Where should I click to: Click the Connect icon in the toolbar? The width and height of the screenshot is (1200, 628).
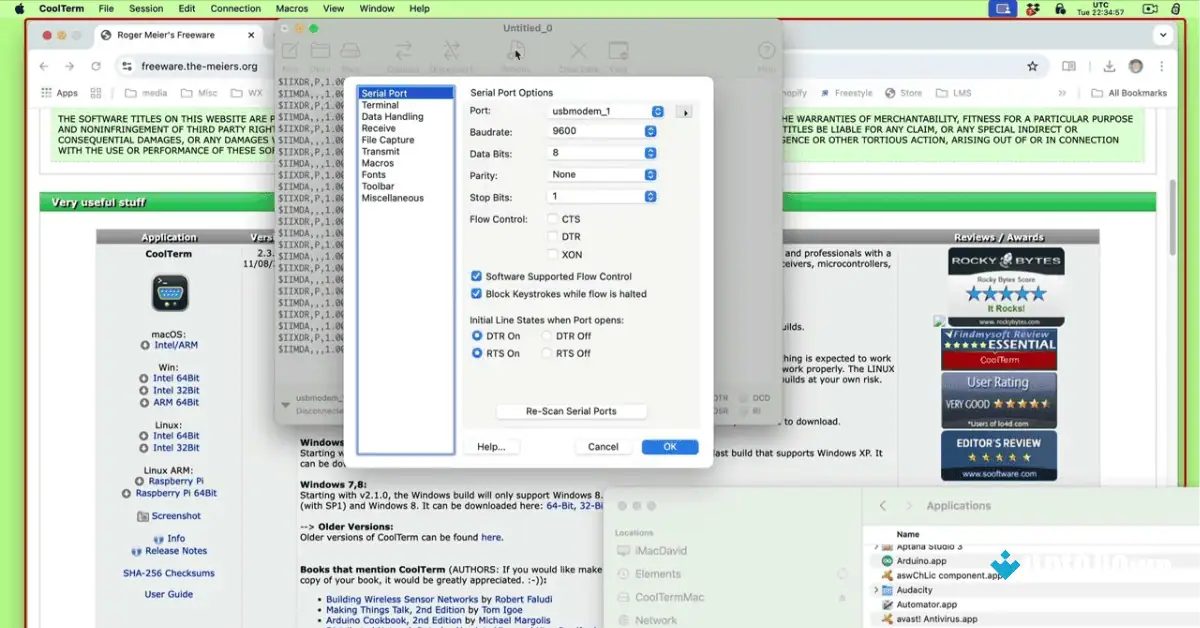[404, 50]
